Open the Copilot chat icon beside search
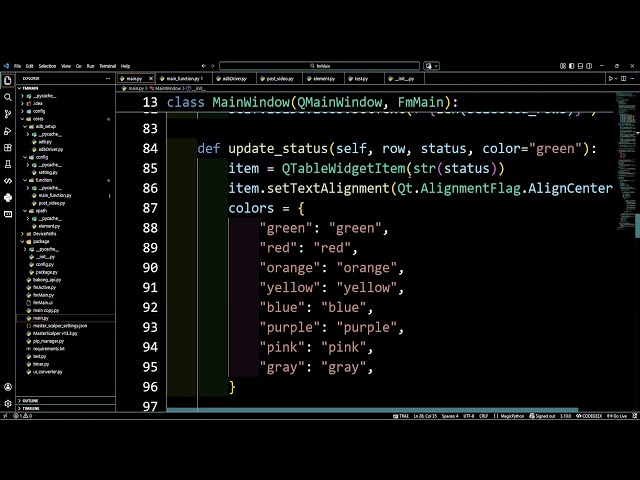This screenshot has height=480, width=640. (x=429, y=66)
